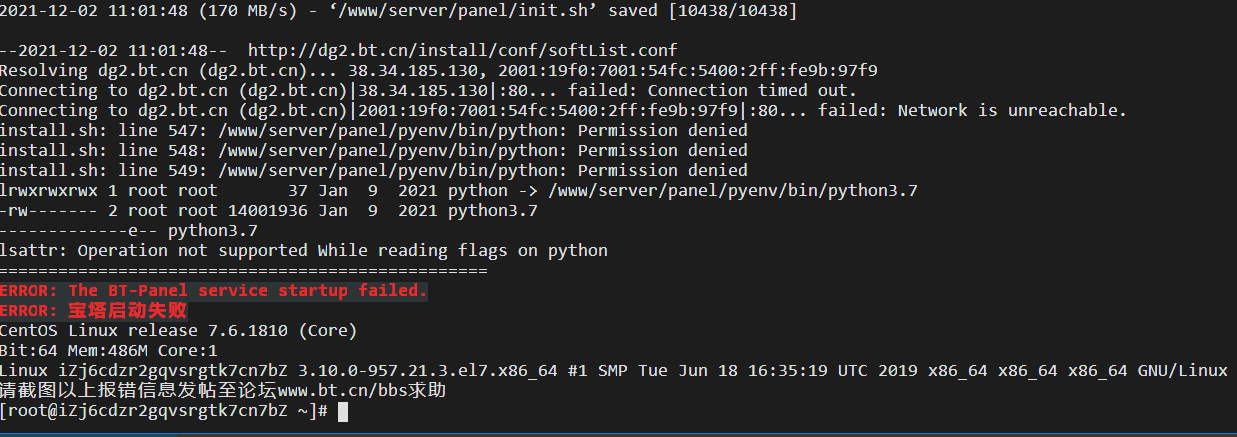Select the red Chinese error '宝塔启动失败'

tap(128, 310)
